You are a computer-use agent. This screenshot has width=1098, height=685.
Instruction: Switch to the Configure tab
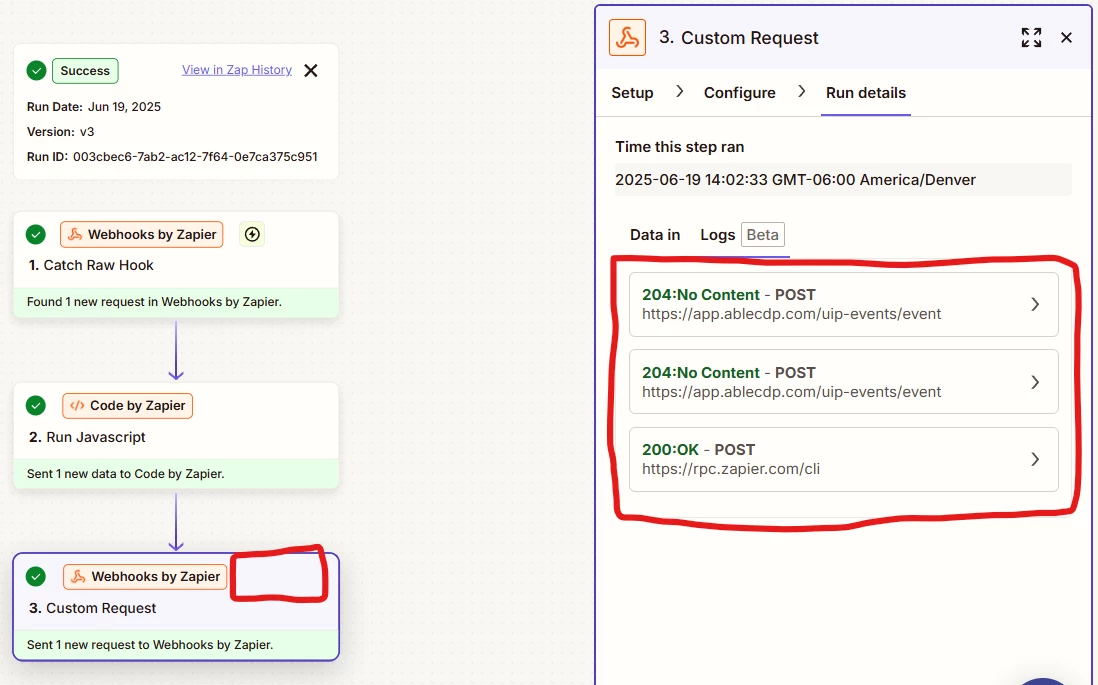[739, 93]
